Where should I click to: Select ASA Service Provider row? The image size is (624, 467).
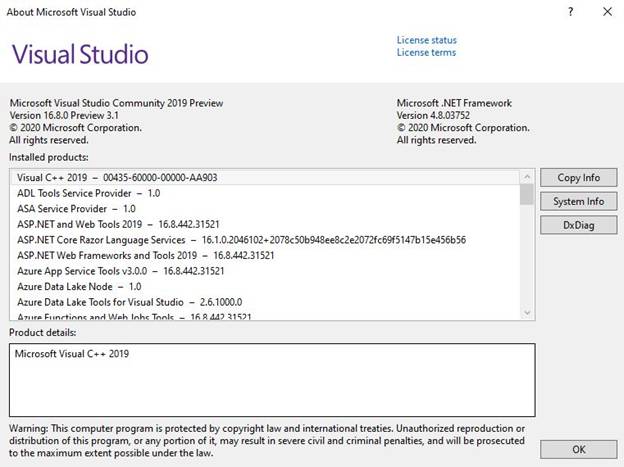coord(265,209)
